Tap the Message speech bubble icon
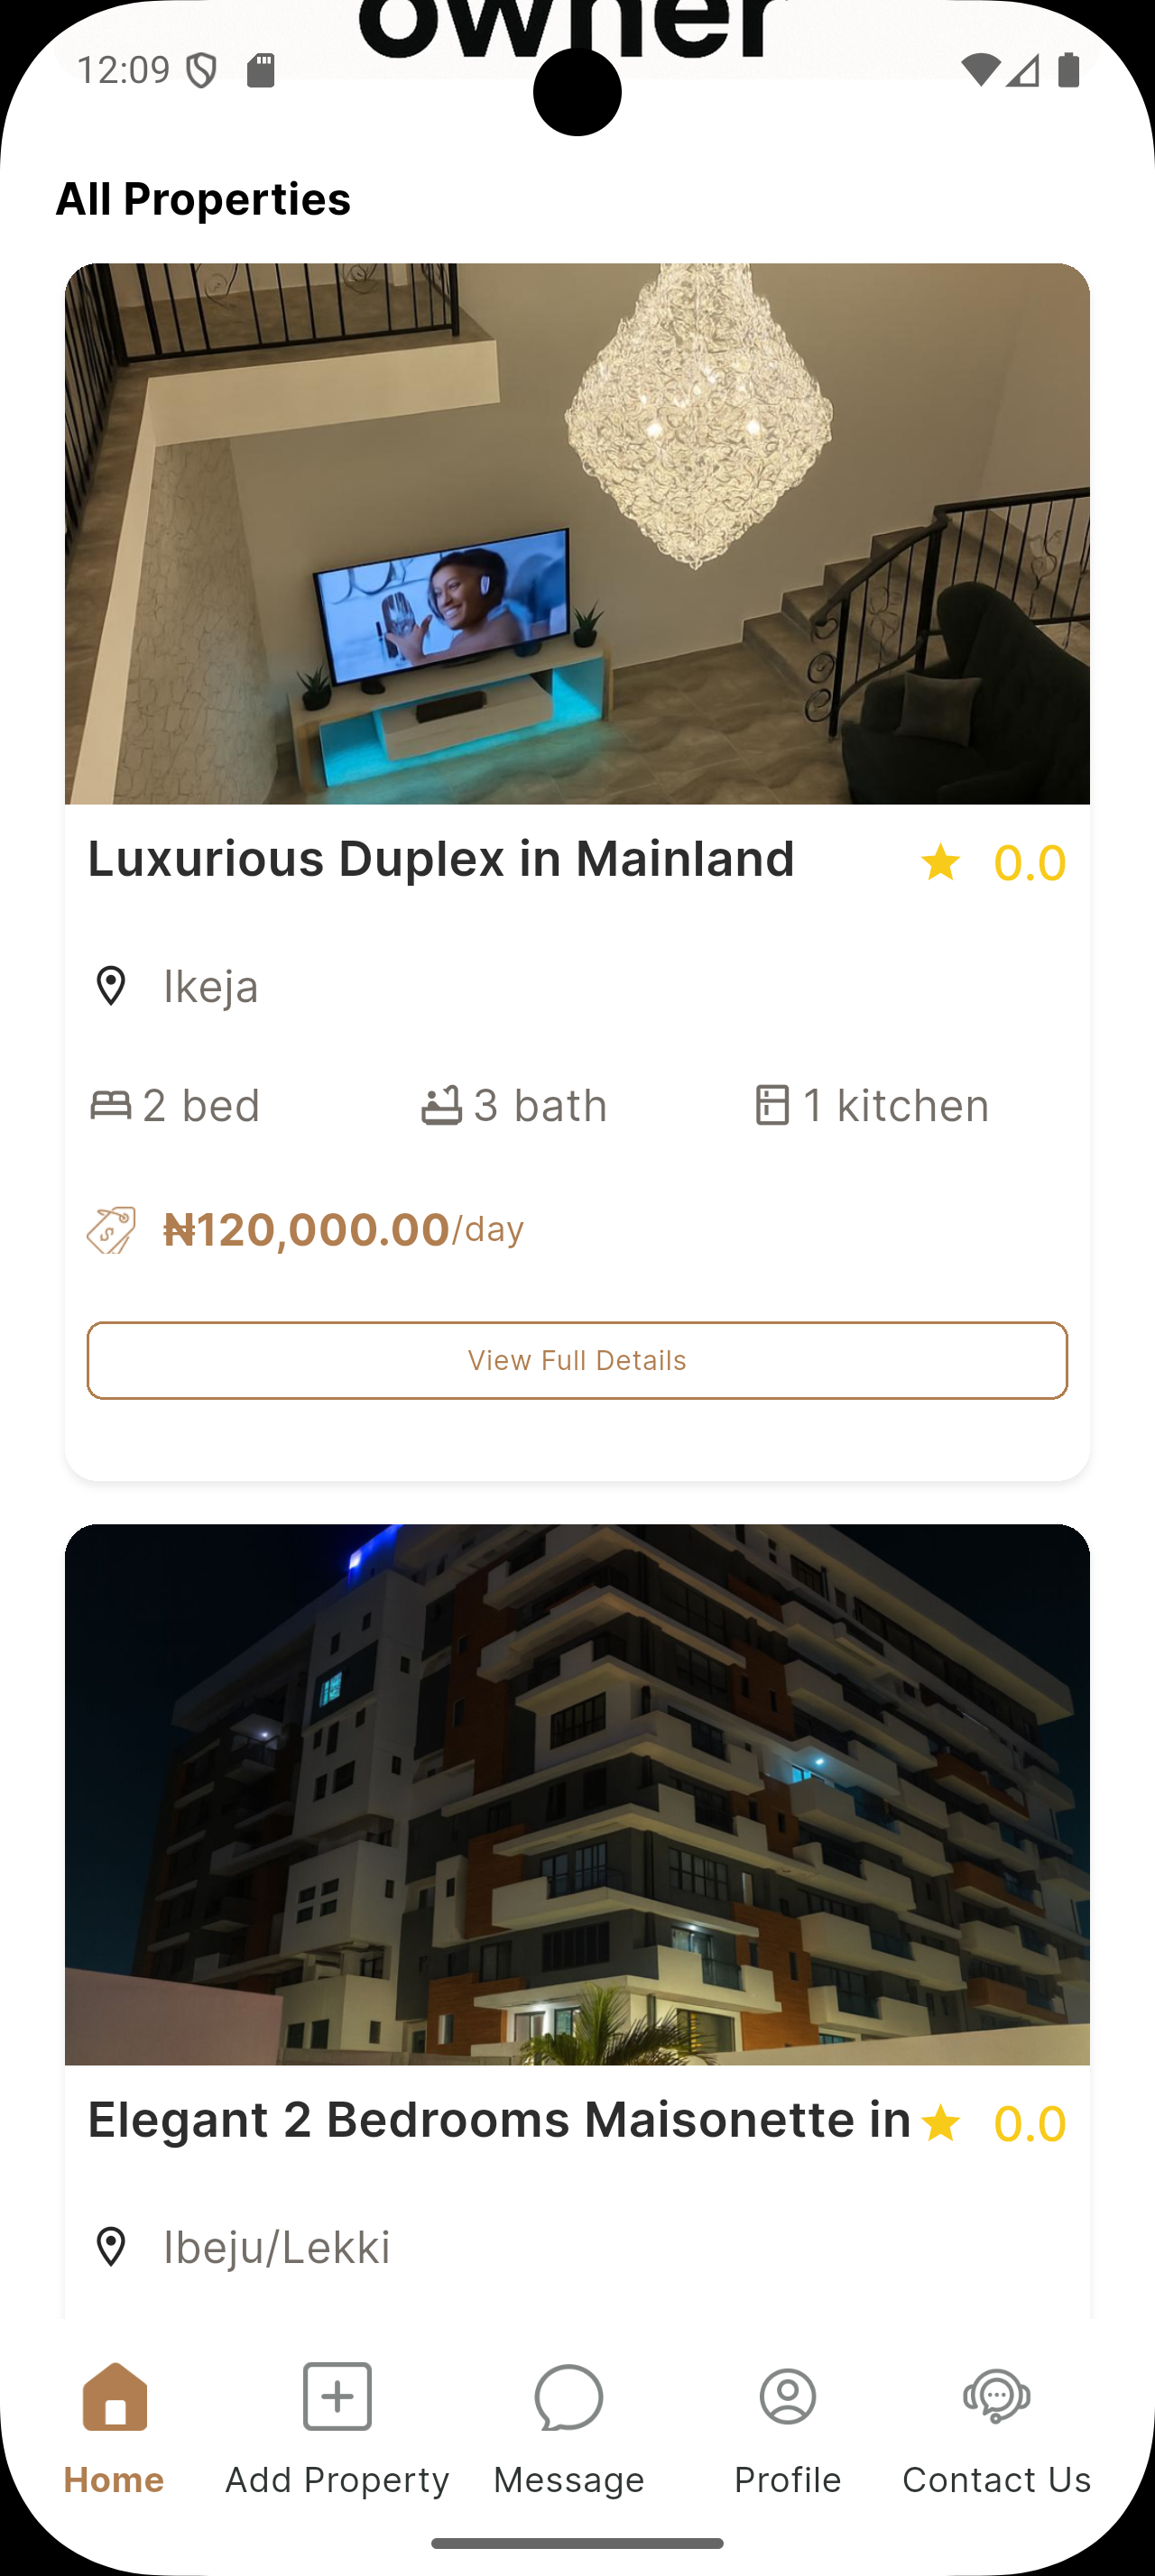The width and height of the screenshot is (1155, 2576). coord(568,2397)
